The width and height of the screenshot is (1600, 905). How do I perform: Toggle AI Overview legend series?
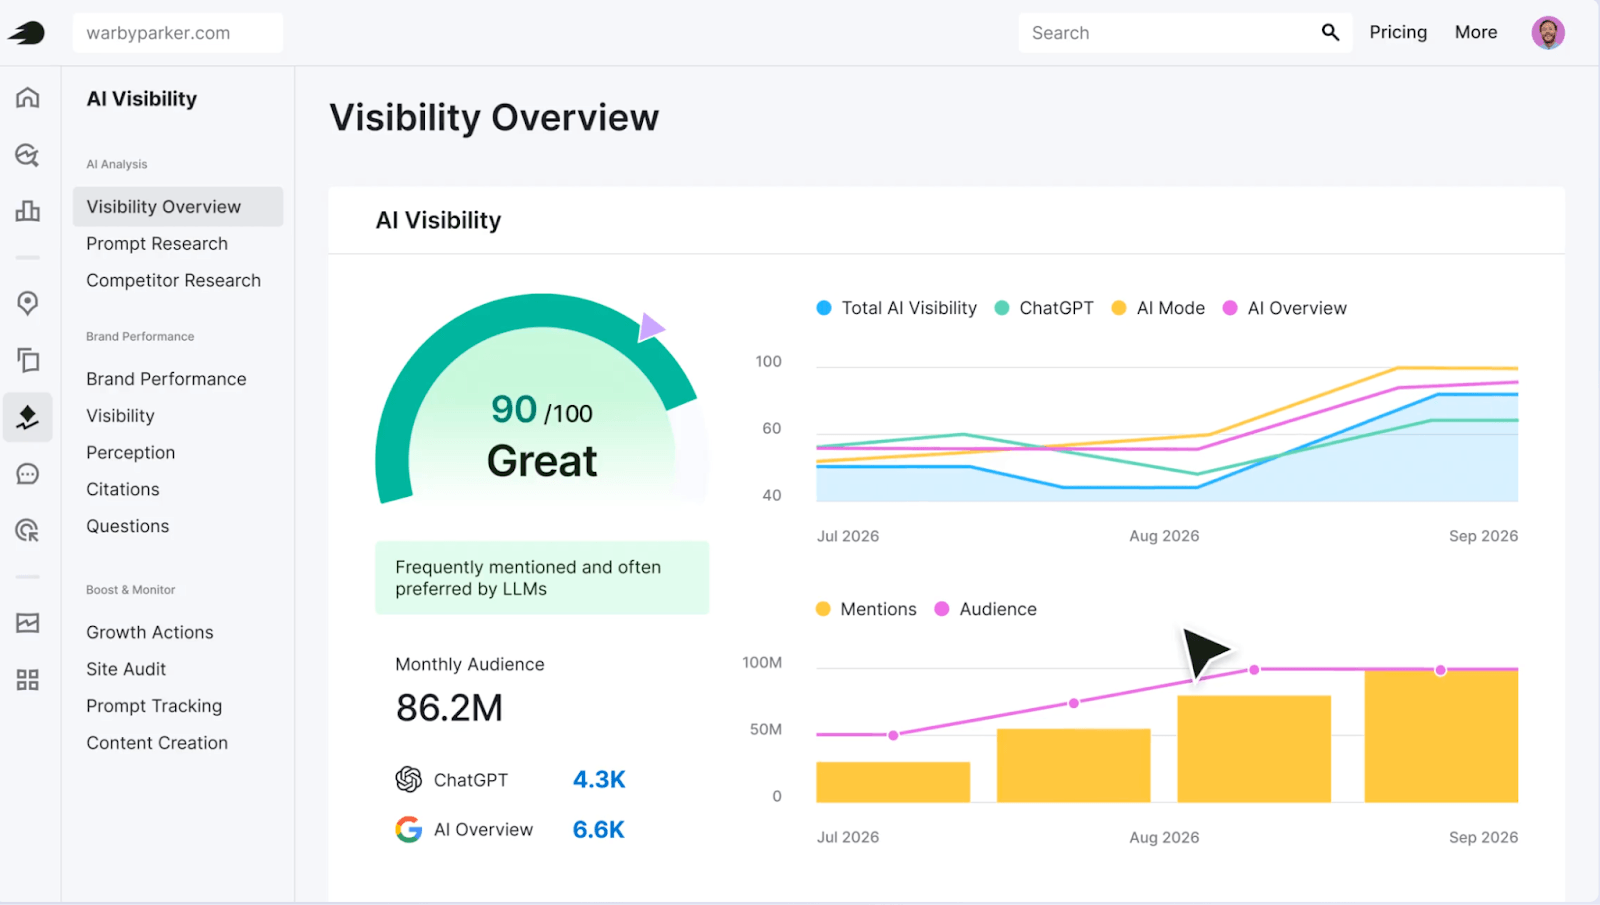tap(1285, 308)
